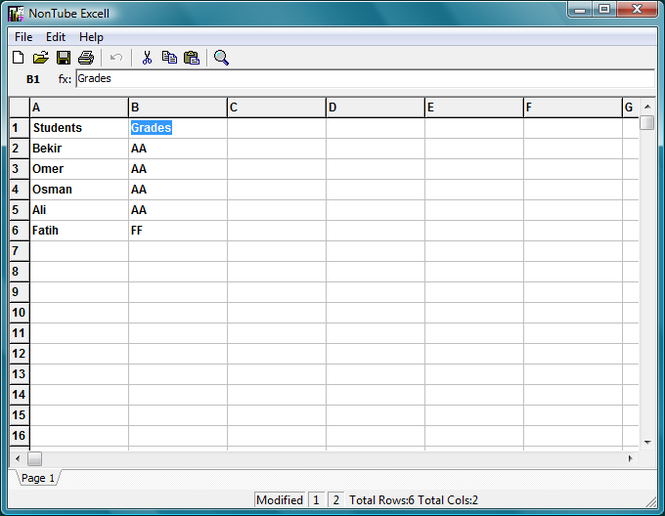Select Osman's AA grade cell

tap(178, 190)
